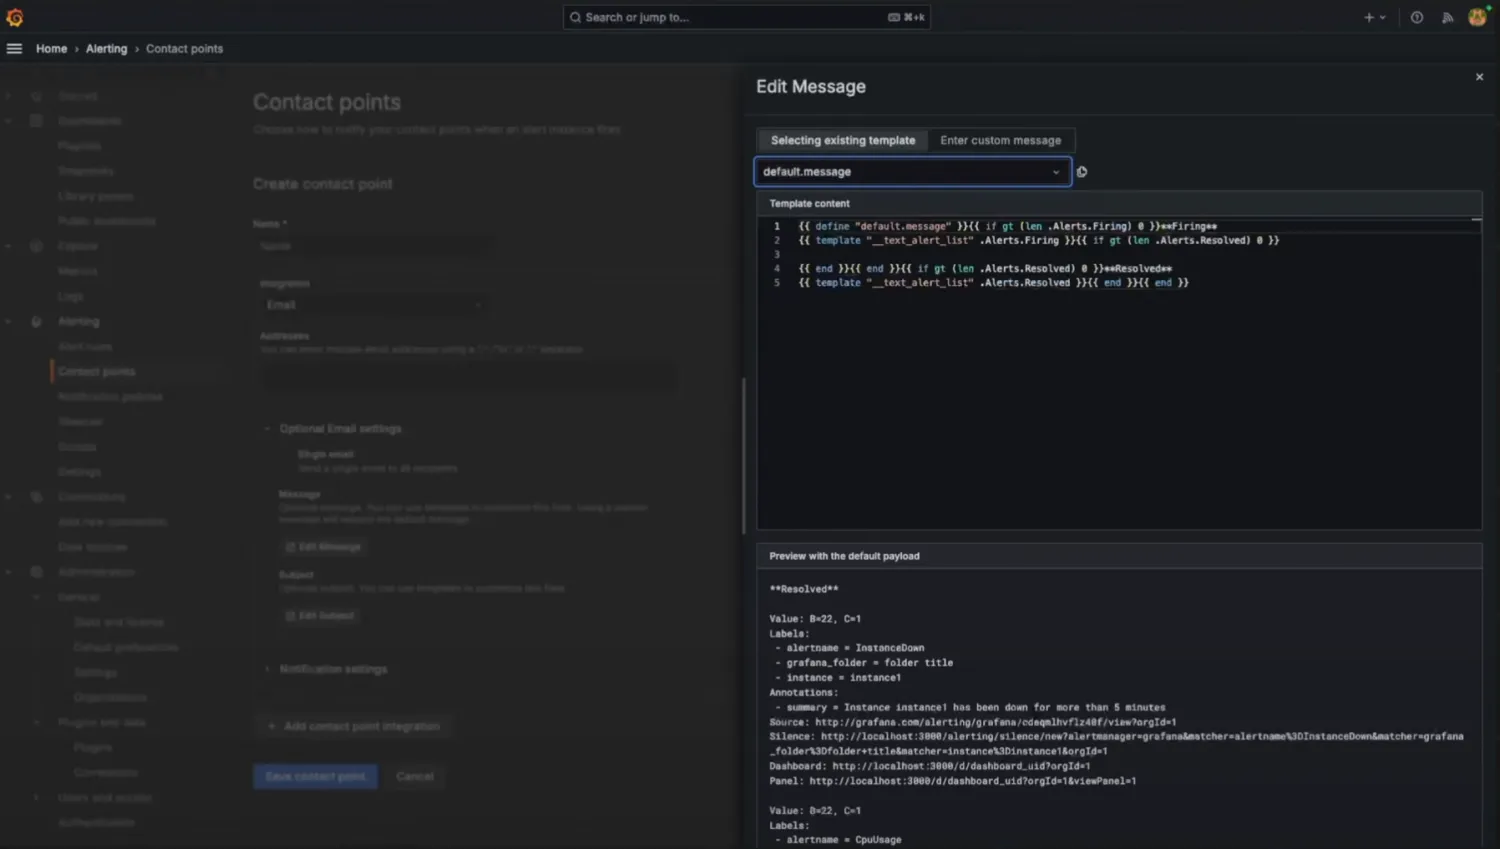This screenshot has width=1500, height=849.
Task: Close the Edit Message drawer
Action: coord(1479,77)
